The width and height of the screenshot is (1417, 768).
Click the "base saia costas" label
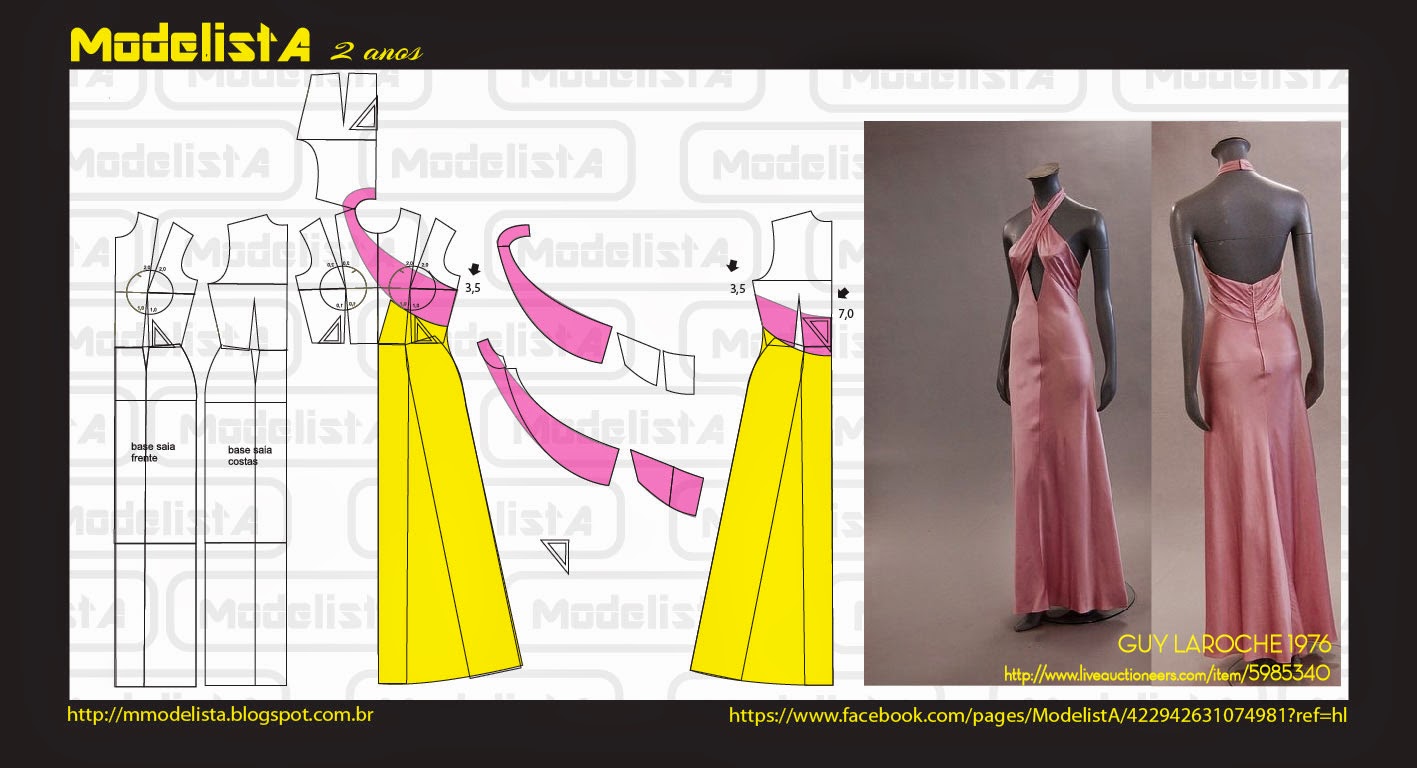249,455
